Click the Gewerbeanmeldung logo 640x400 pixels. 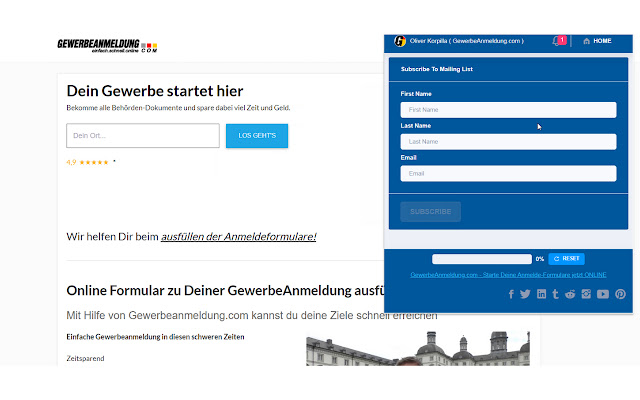click(x=107, y=46)
